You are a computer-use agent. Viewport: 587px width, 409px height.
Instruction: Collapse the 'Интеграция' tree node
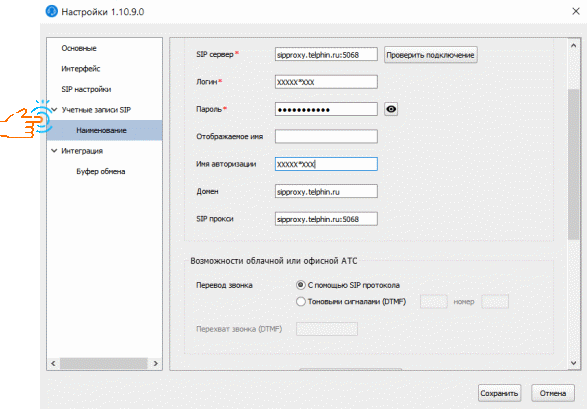pos(54,151)
